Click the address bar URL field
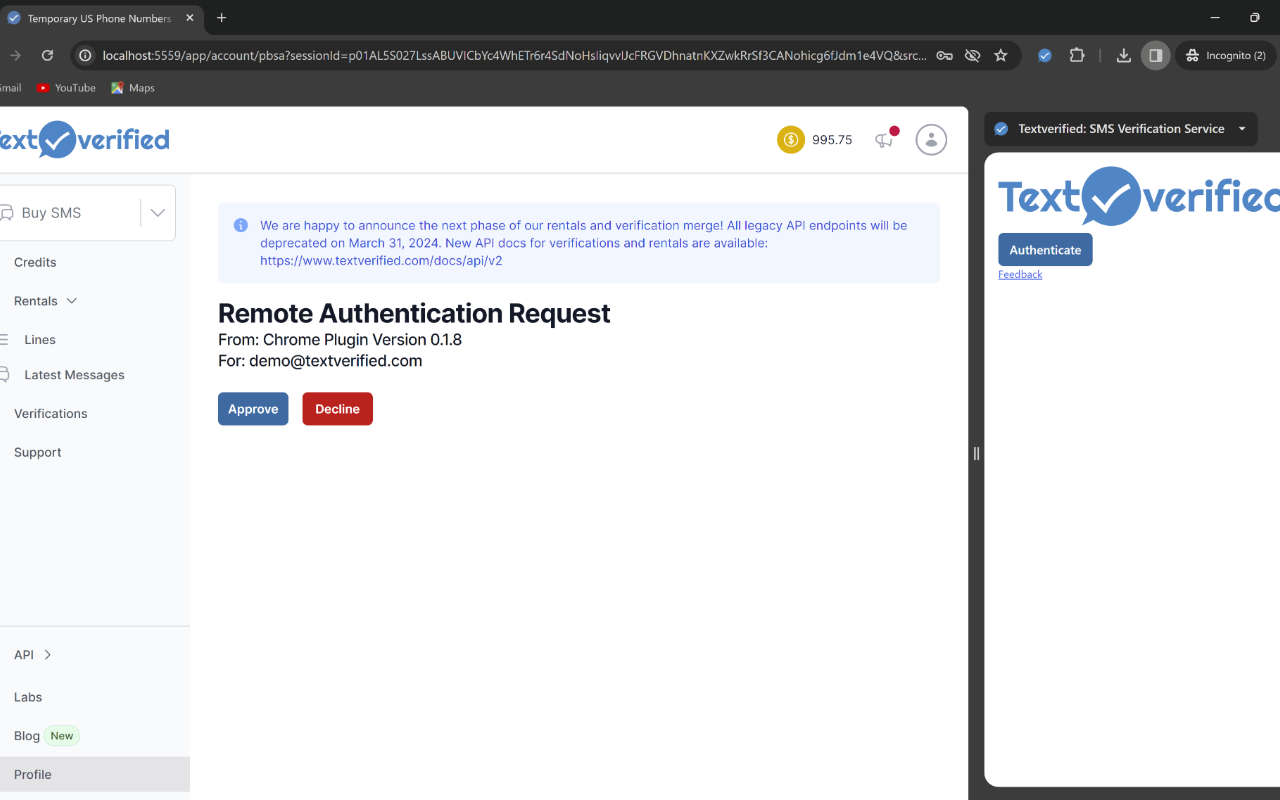Image resolution: width=1280 pixels, height=800 pixels. [500, 55]
